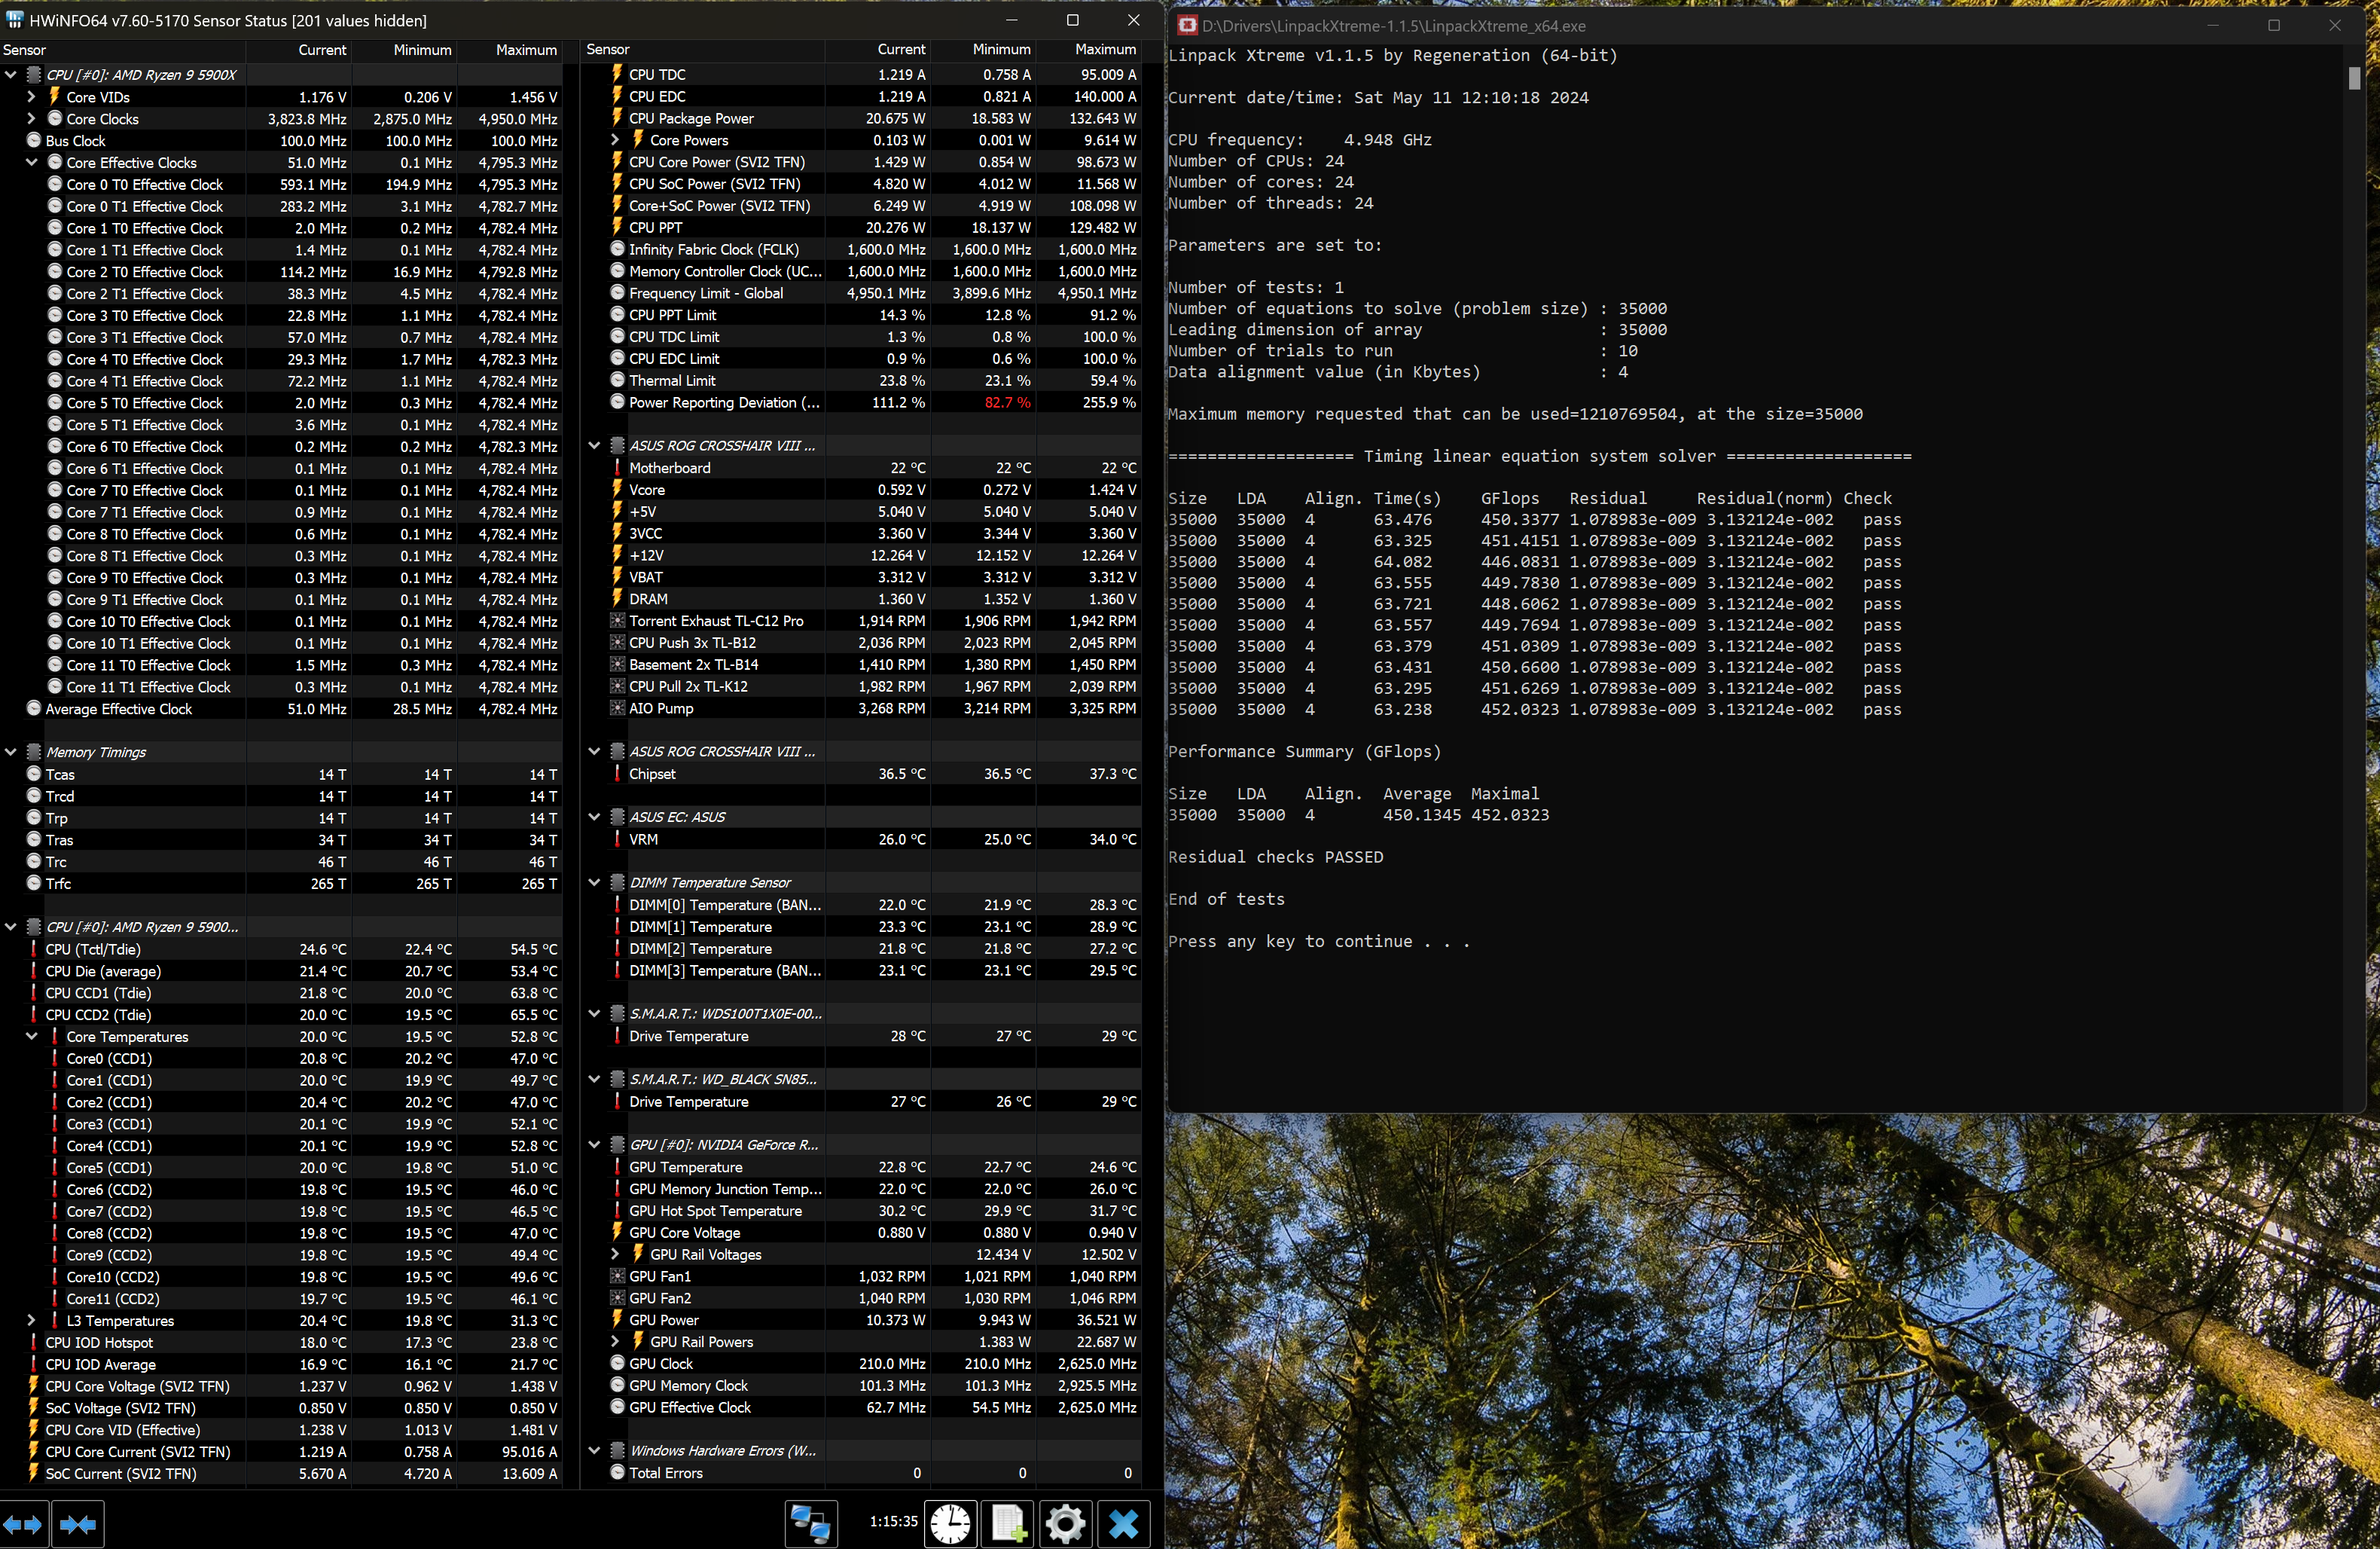This screenshot has height=1549, width=2380.
Task: Click the collapse columns arrows button in HWiNFO
Action: point(78,1524)
